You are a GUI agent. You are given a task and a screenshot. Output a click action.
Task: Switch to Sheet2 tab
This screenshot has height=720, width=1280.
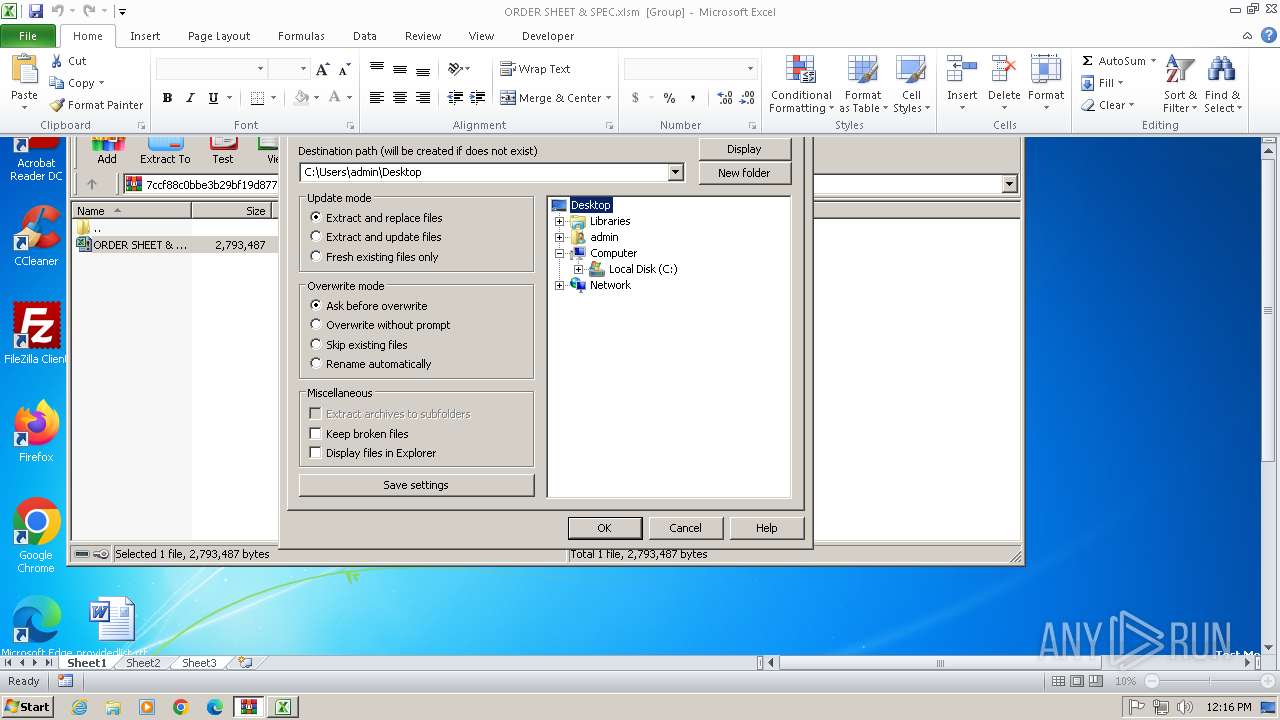[x=142, y=663]
